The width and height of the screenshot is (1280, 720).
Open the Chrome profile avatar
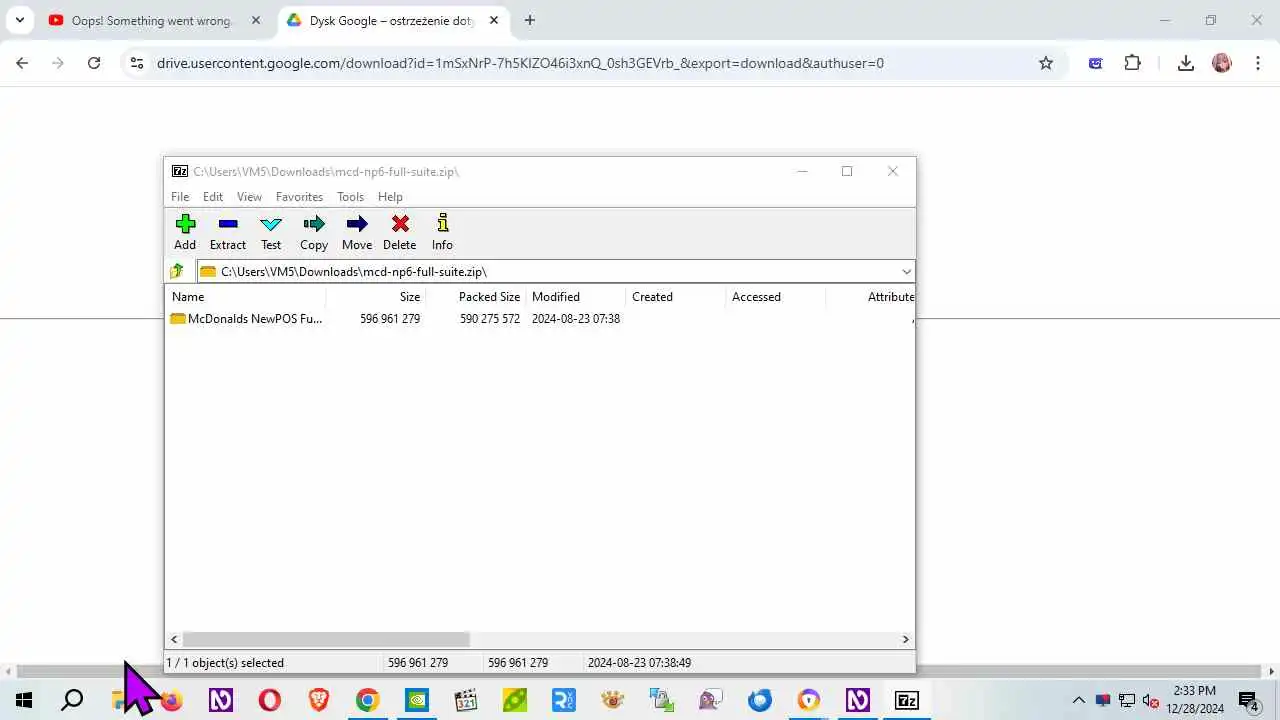pyautogui.click(x=1222, y=63)
